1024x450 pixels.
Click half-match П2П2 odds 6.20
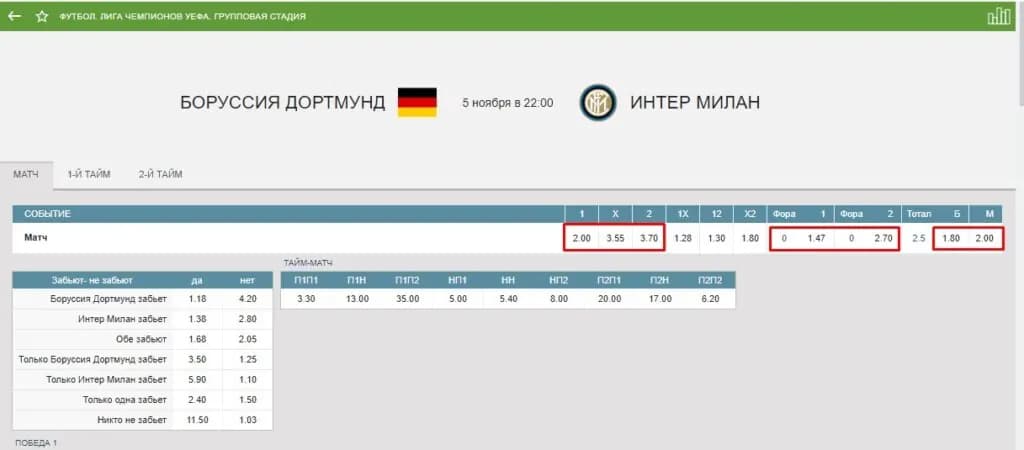[711, 299]
